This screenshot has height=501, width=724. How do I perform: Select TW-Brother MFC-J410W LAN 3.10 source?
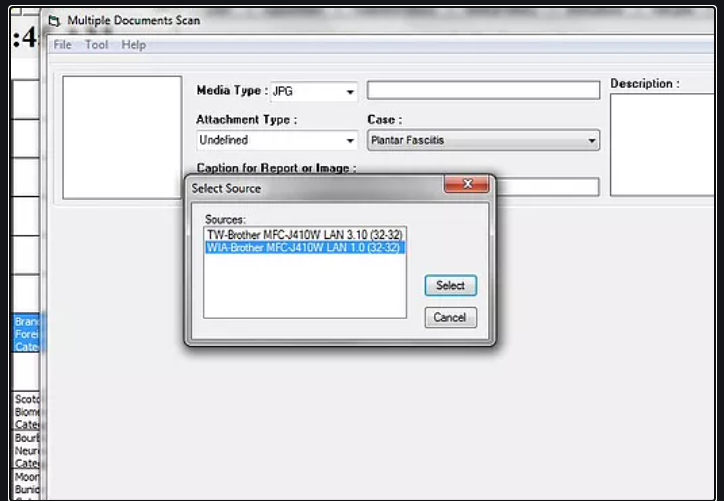[305, 235]
